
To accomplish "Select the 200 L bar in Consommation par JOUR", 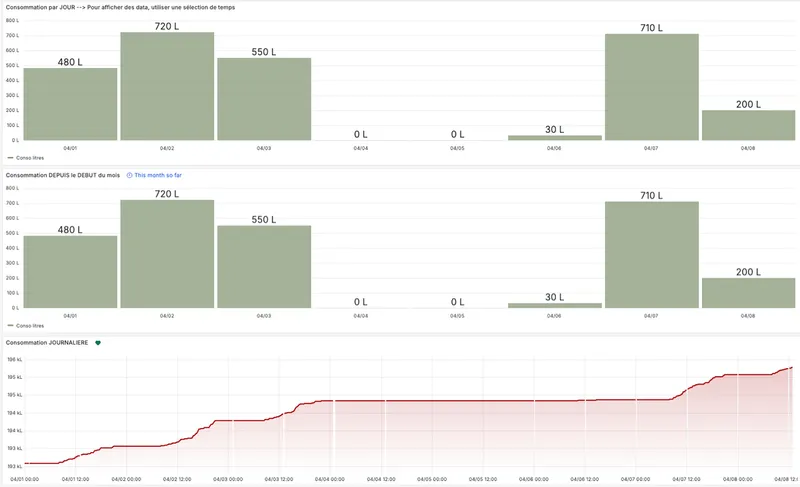I will tap(748, 125).
